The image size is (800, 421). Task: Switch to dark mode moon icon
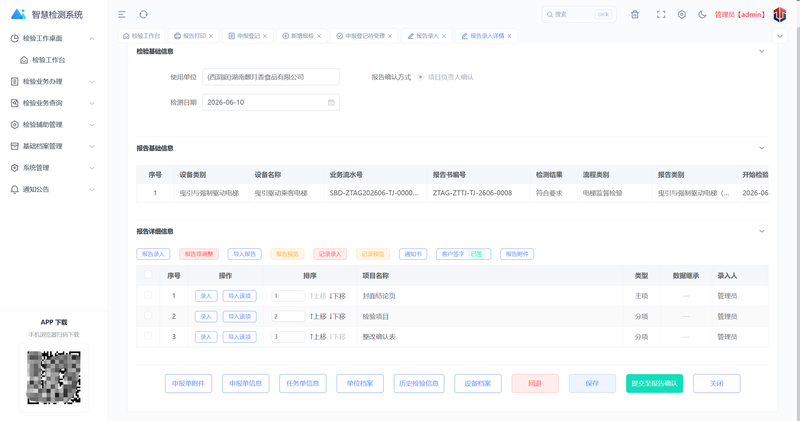[x=702, y=15]
